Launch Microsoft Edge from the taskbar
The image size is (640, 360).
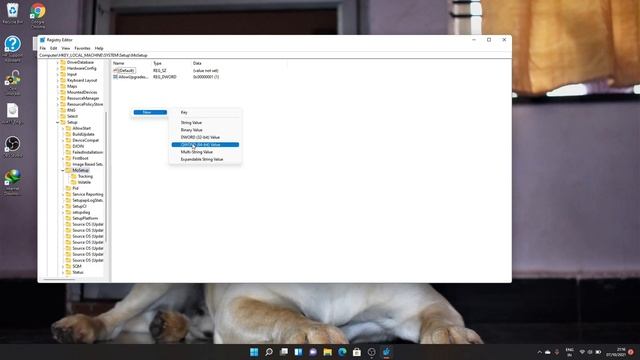pos(342,352)
